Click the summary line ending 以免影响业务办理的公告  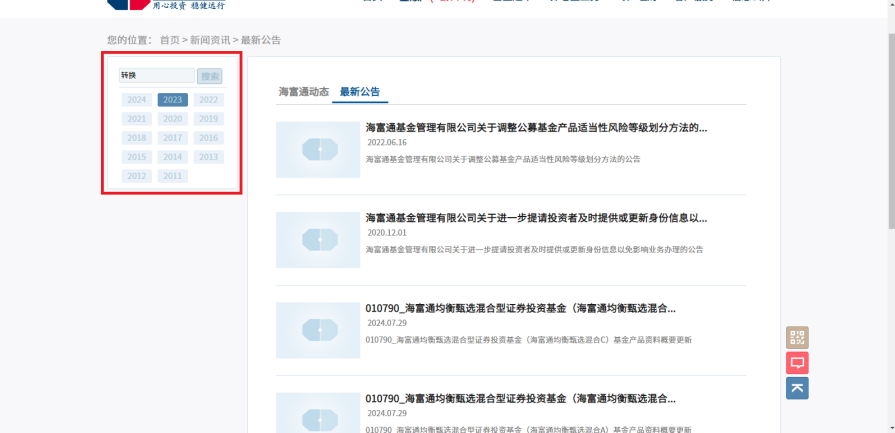pos(534,249)
